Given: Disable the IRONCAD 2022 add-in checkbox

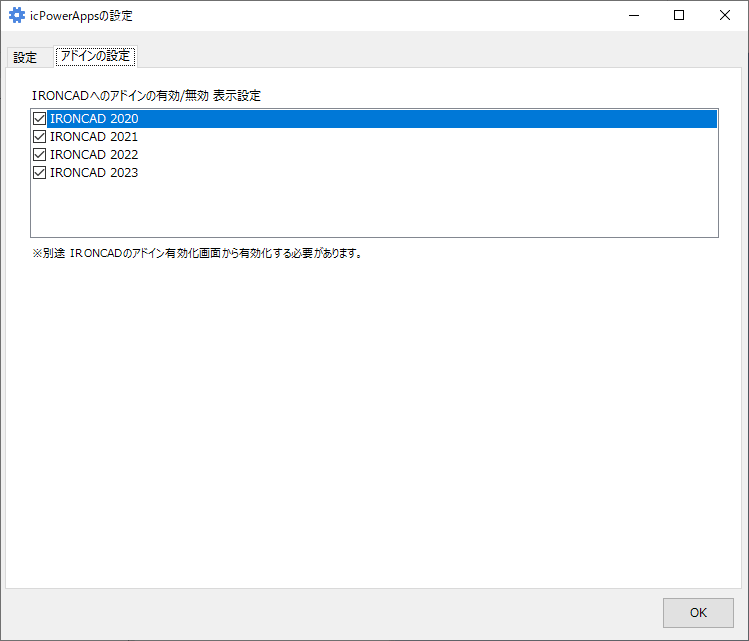Looking at the screenshot, I should tap(40, 155).
